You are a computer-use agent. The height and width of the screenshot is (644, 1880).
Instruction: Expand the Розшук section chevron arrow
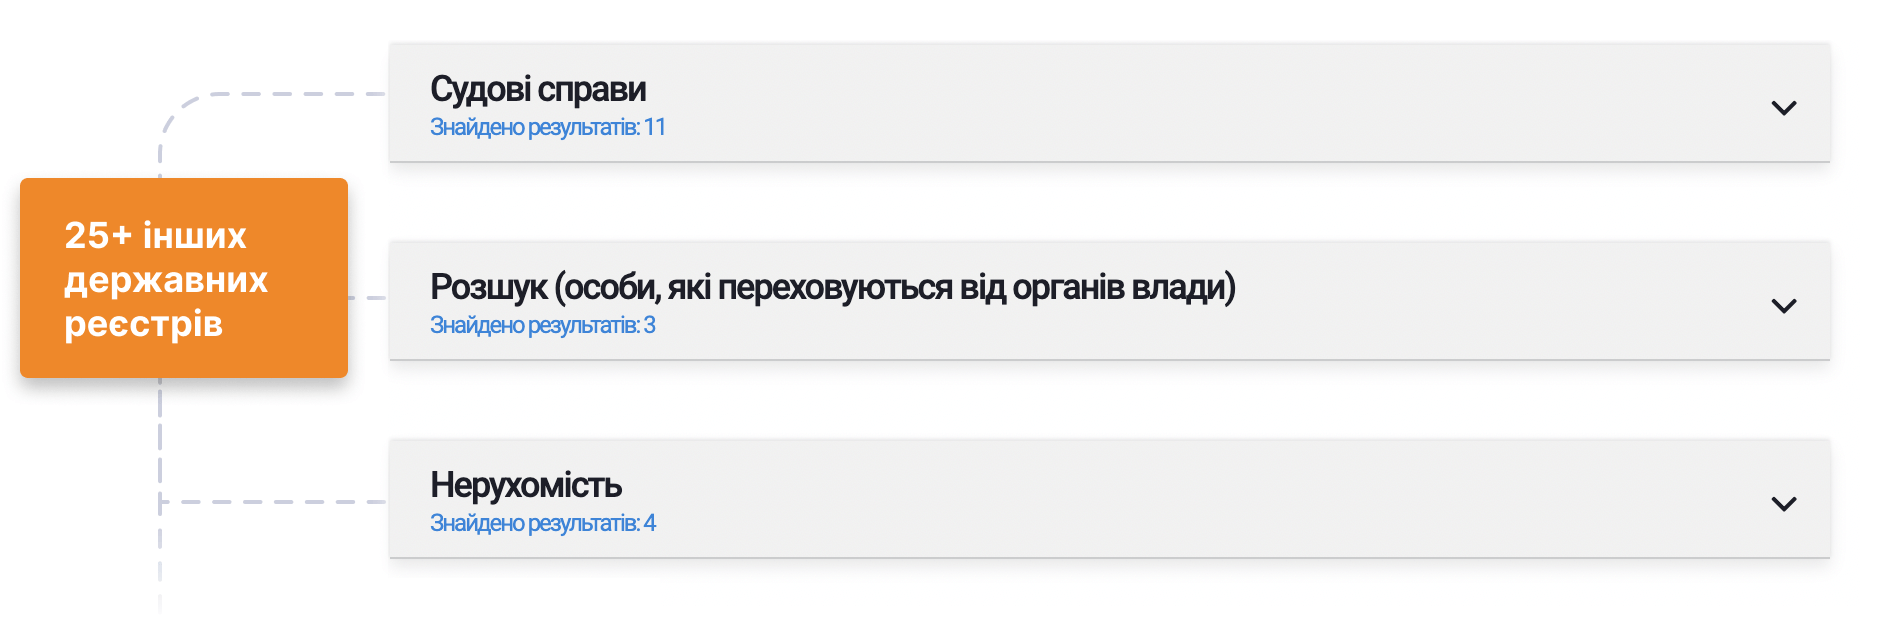pos(1784,305)
